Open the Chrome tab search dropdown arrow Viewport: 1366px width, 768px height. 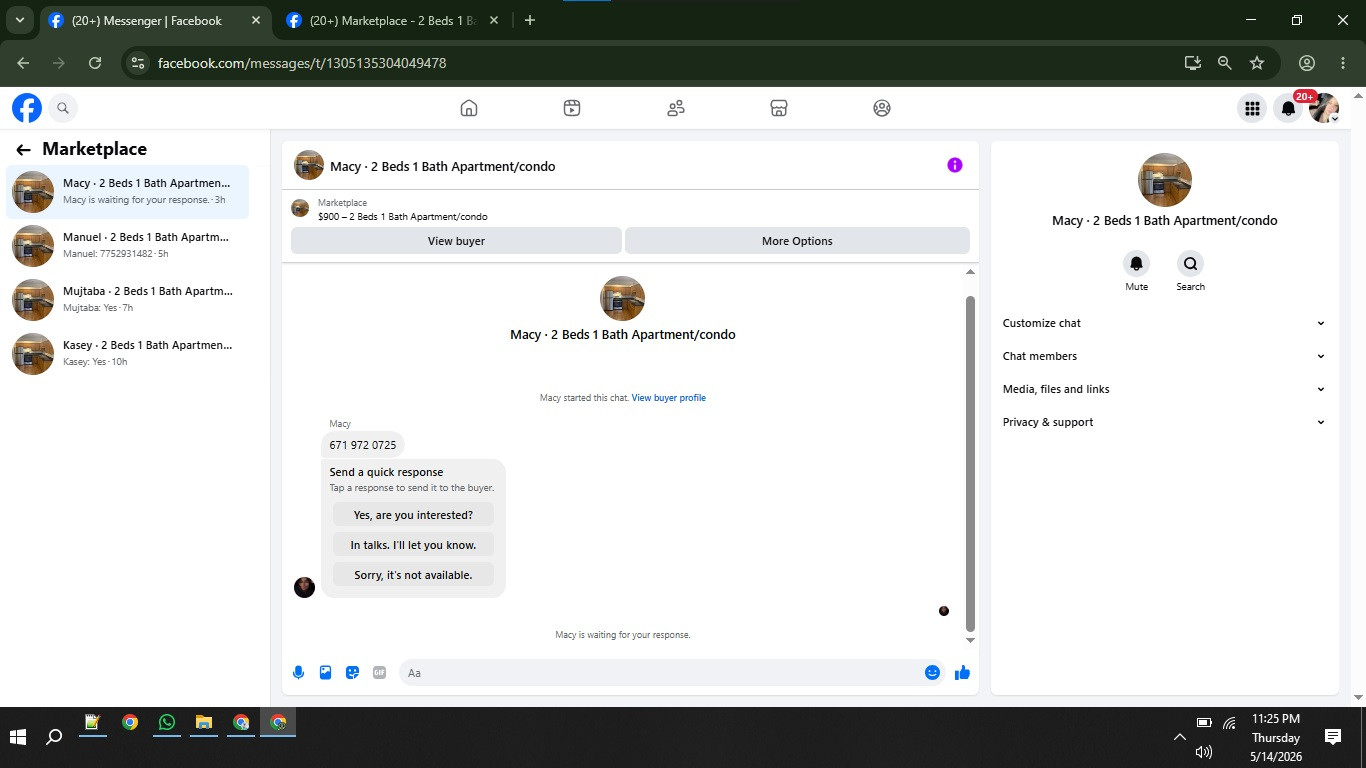click(19, 20)
